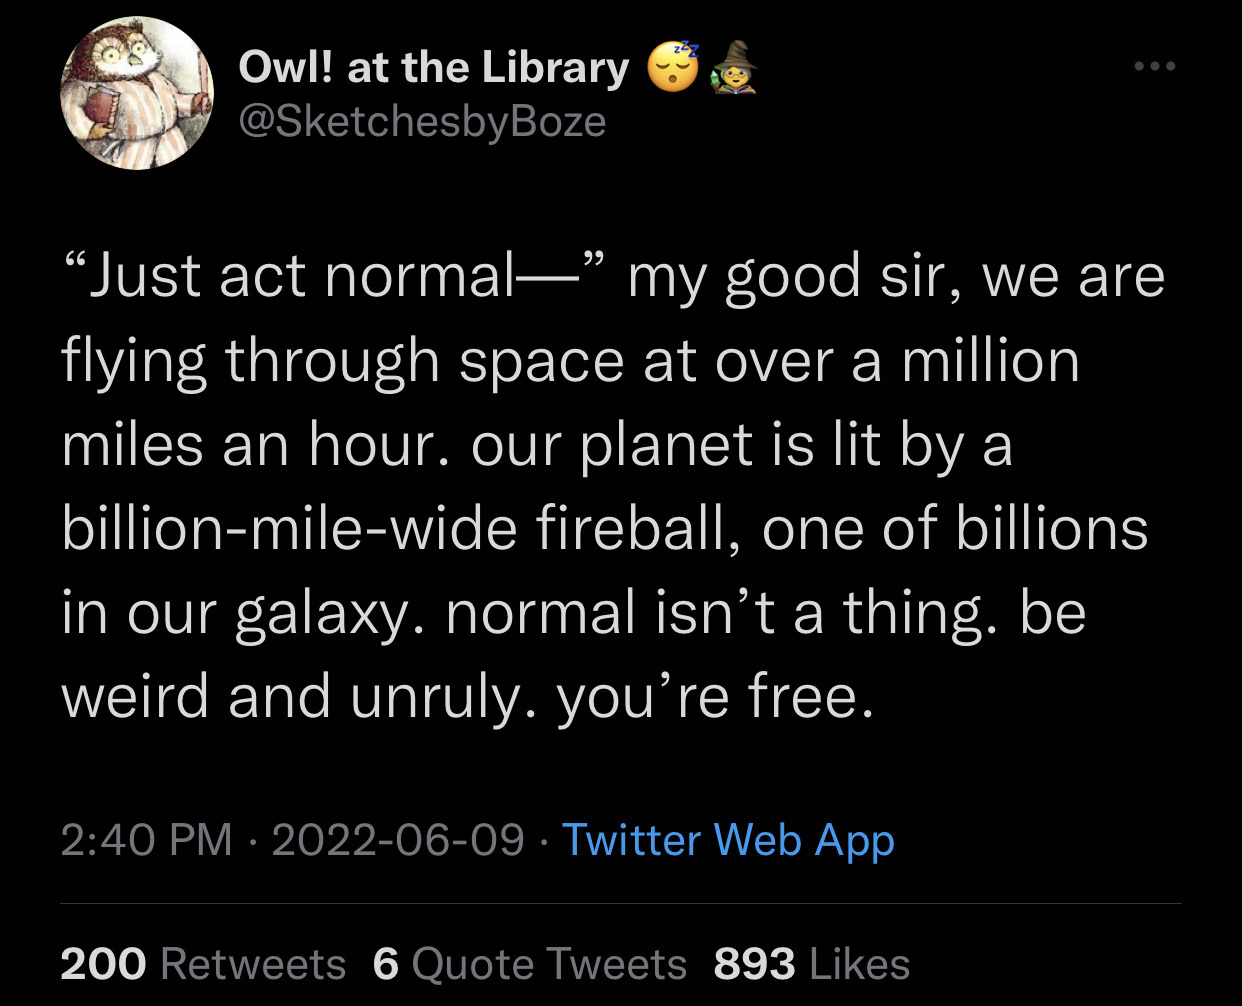Click the 6 quote tweet count
Viewport: 1242px width, 1006px height.
point(386,964)
